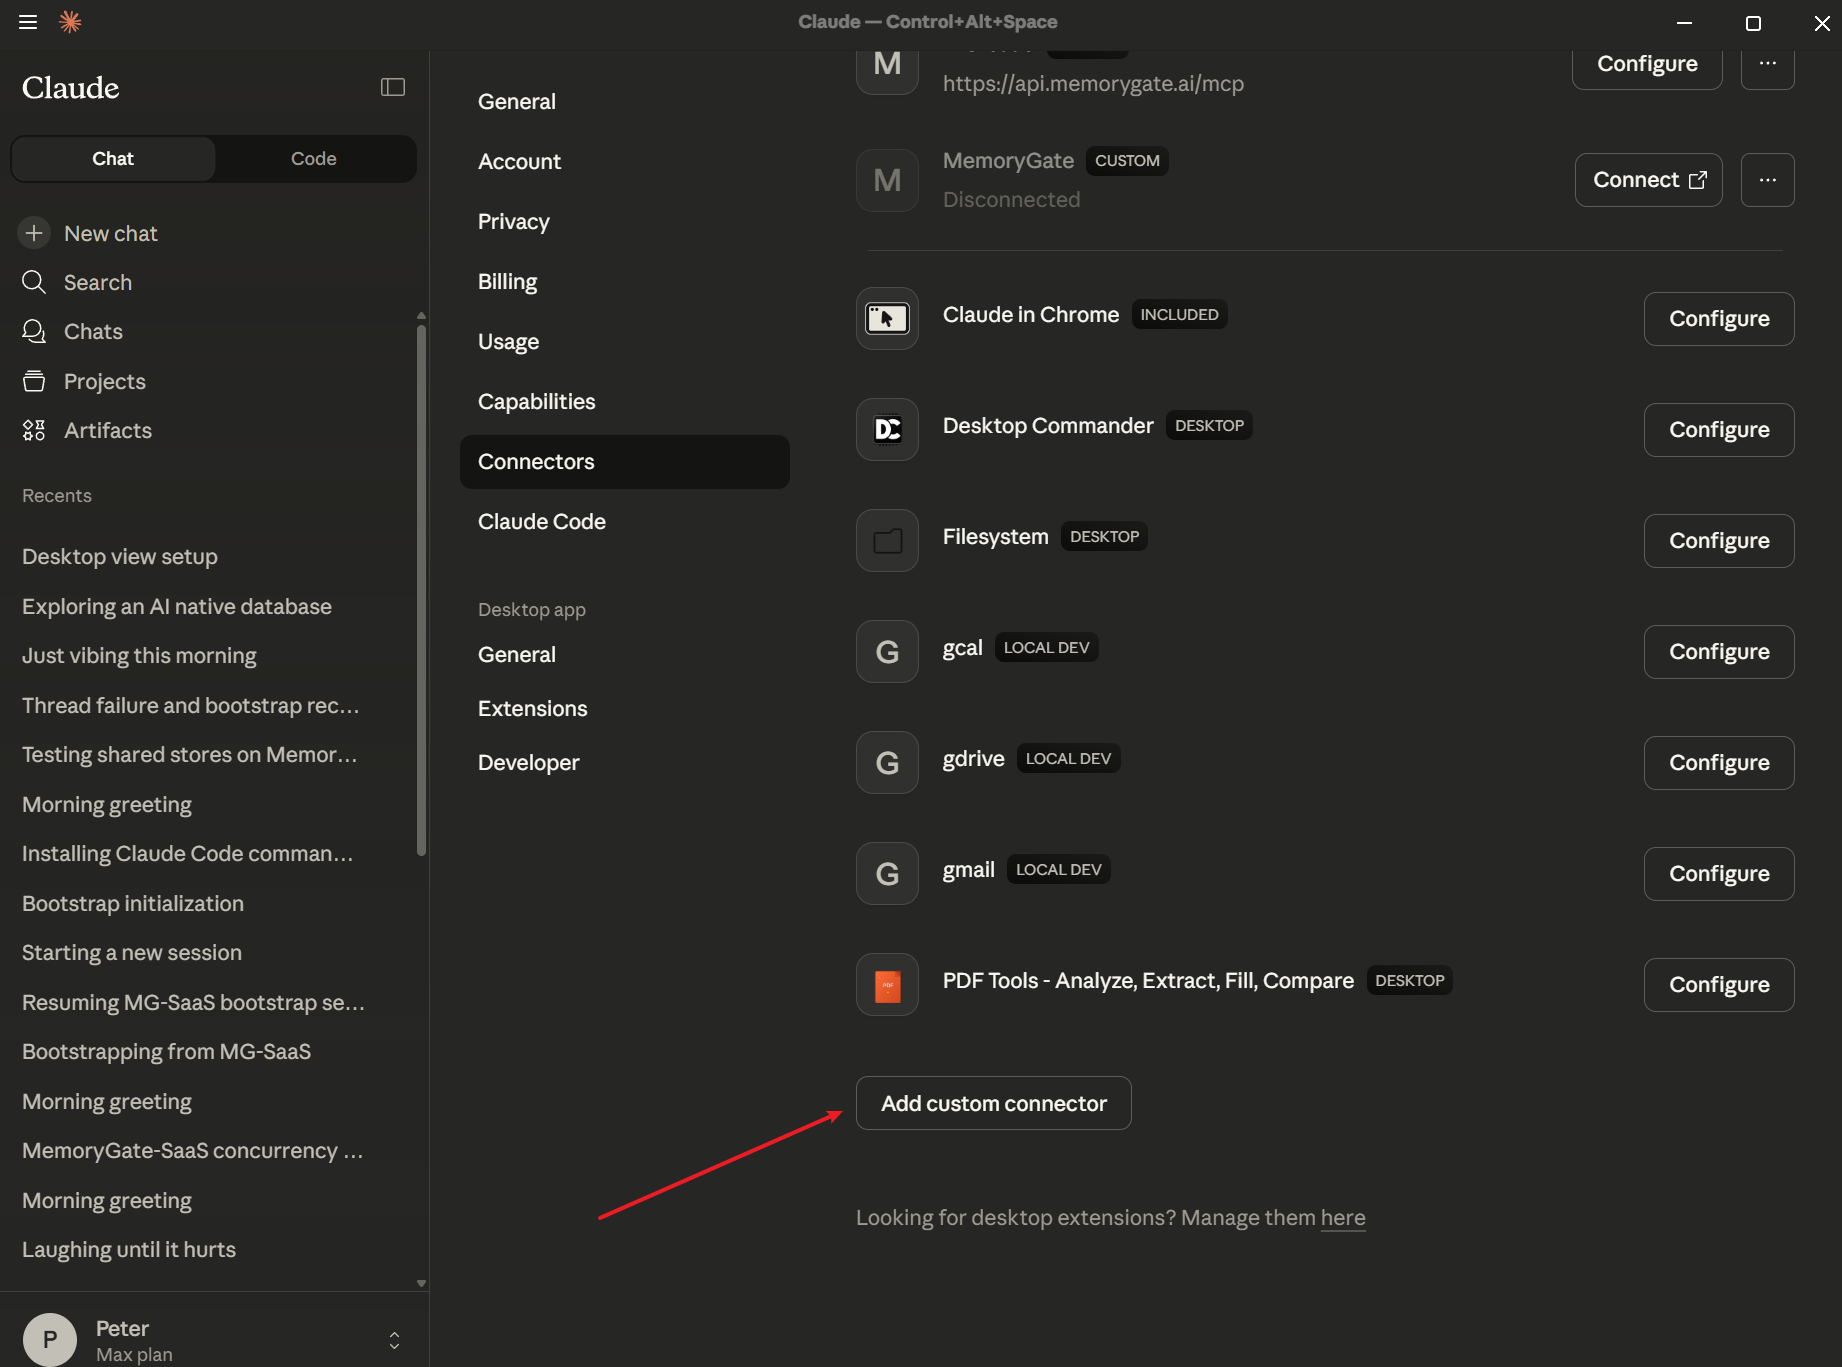Expand the Peter account options
Image resolution: width=1842 pixels, height=1367 pixels.
[x=394, y=1339]
